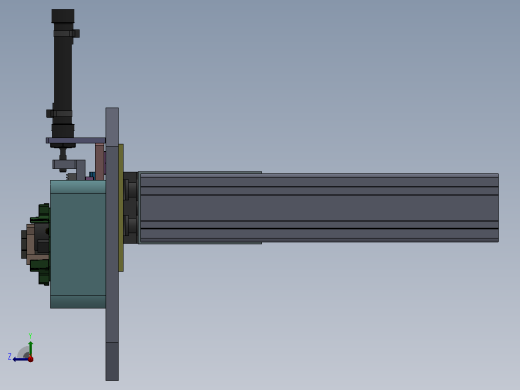The image size is (520, 390).
Task: Select the teal motor housing block
Action: [x=78, y=244]
